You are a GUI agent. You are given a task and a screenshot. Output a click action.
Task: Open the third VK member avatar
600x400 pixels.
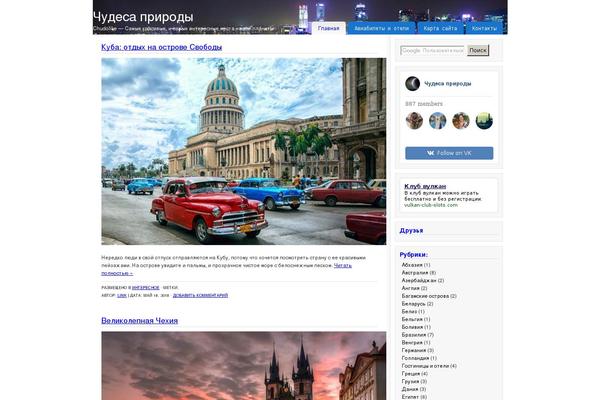point(461,121)
